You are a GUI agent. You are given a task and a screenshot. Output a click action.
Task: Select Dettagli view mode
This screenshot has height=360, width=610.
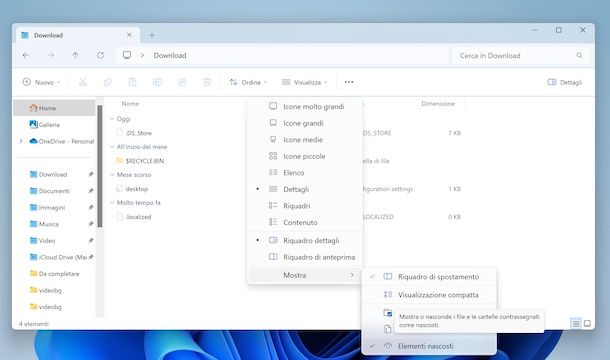coord(305,189)
